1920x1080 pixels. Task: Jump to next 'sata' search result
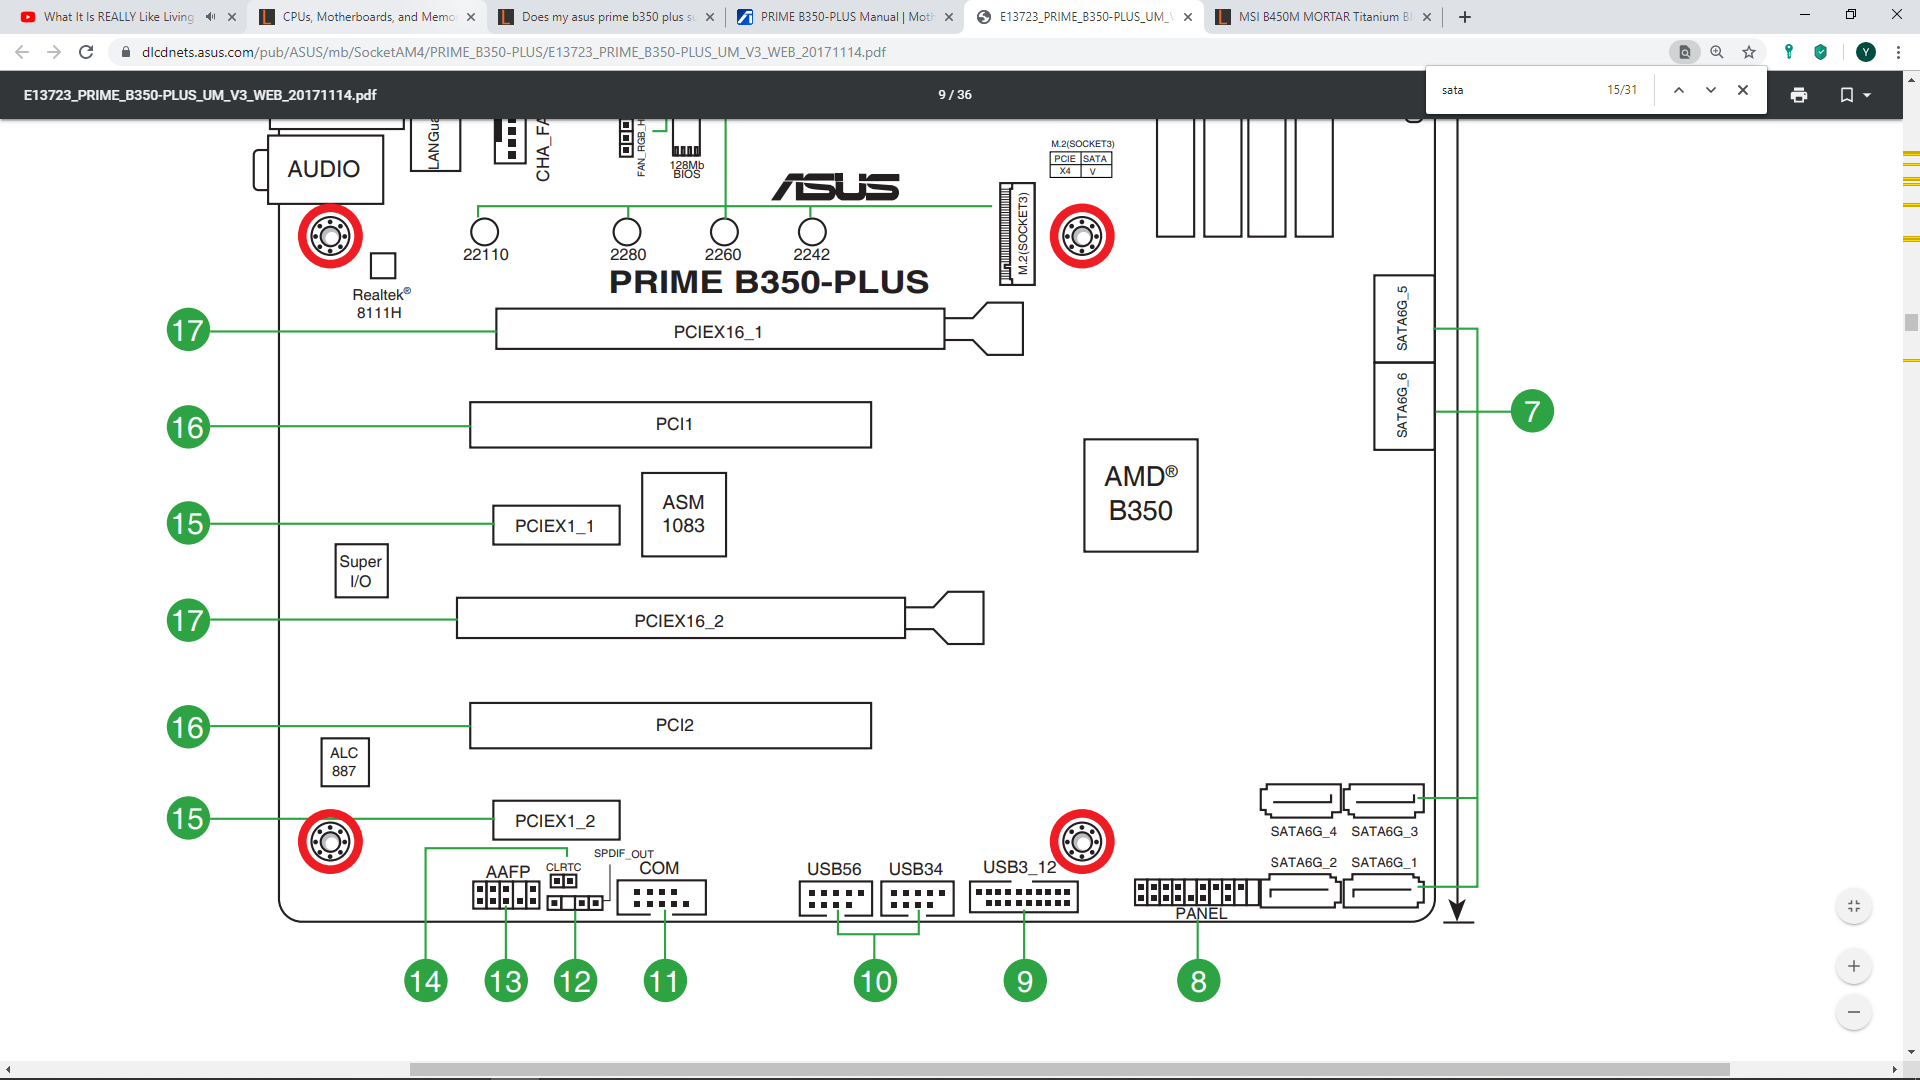(x=1711, y=90)
